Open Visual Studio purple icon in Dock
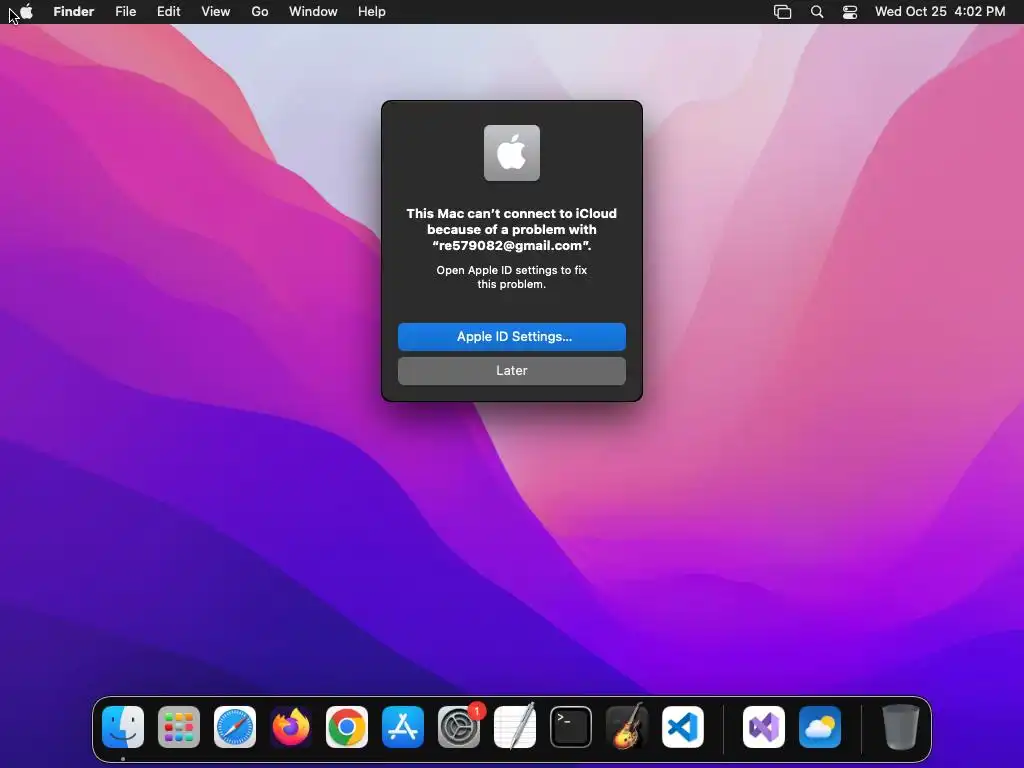1024x768 pixels. (x=764, y=727)
